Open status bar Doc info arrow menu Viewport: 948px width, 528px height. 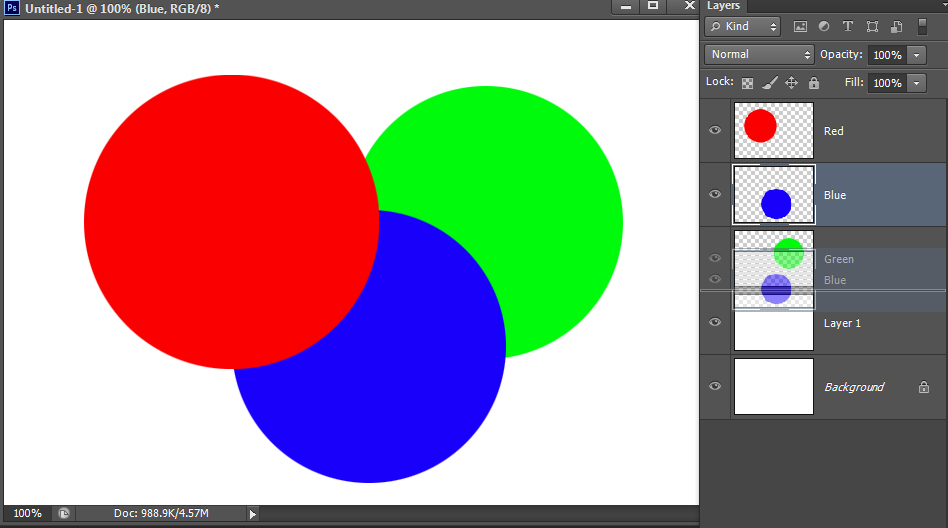pos(252,514)
